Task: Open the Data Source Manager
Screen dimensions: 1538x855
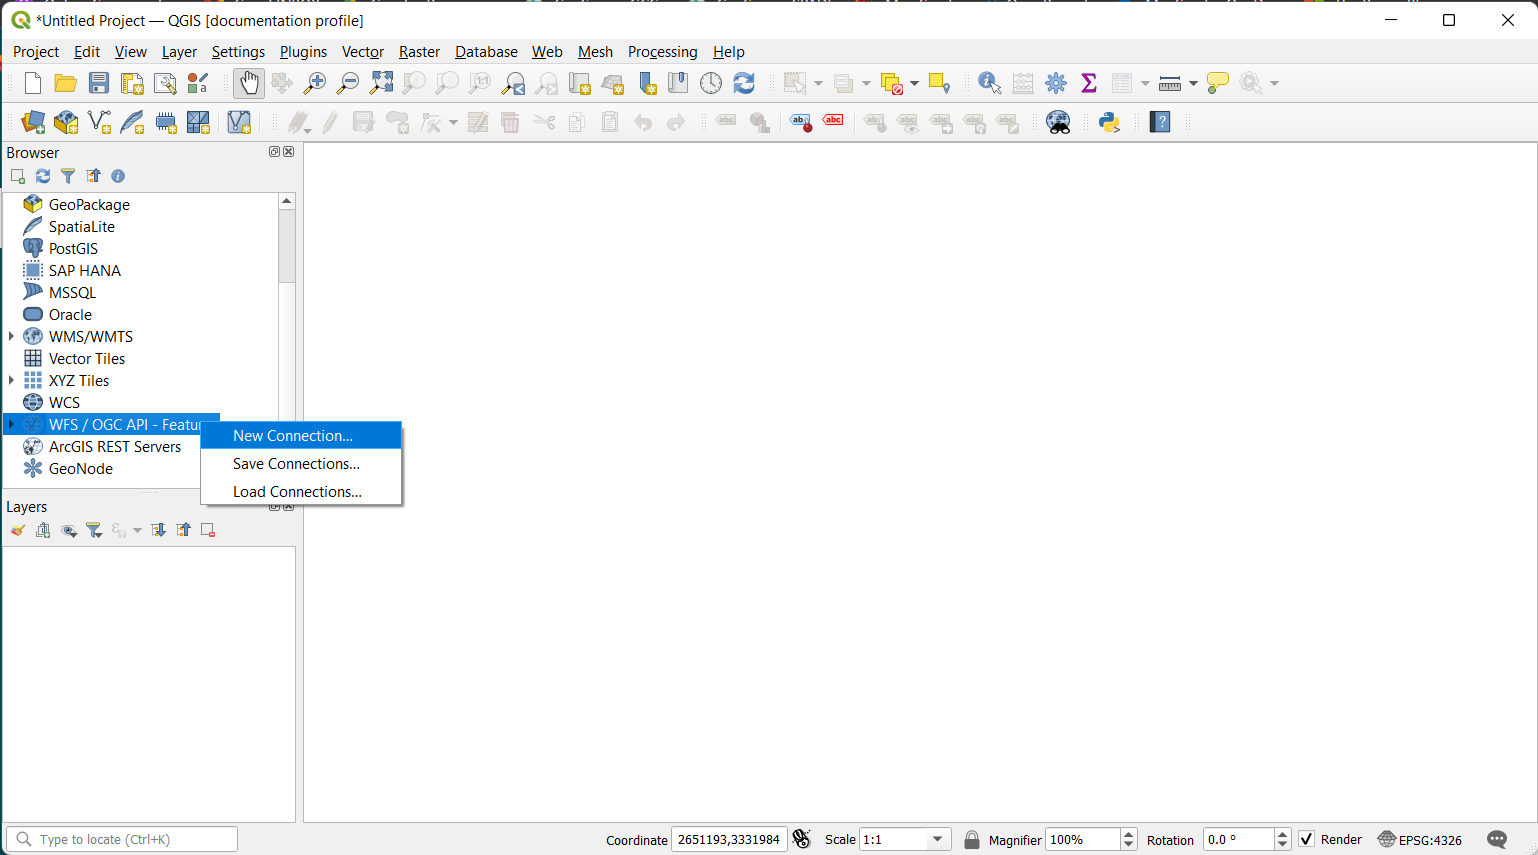Action: pyautogui.click(x=32, y=122)
